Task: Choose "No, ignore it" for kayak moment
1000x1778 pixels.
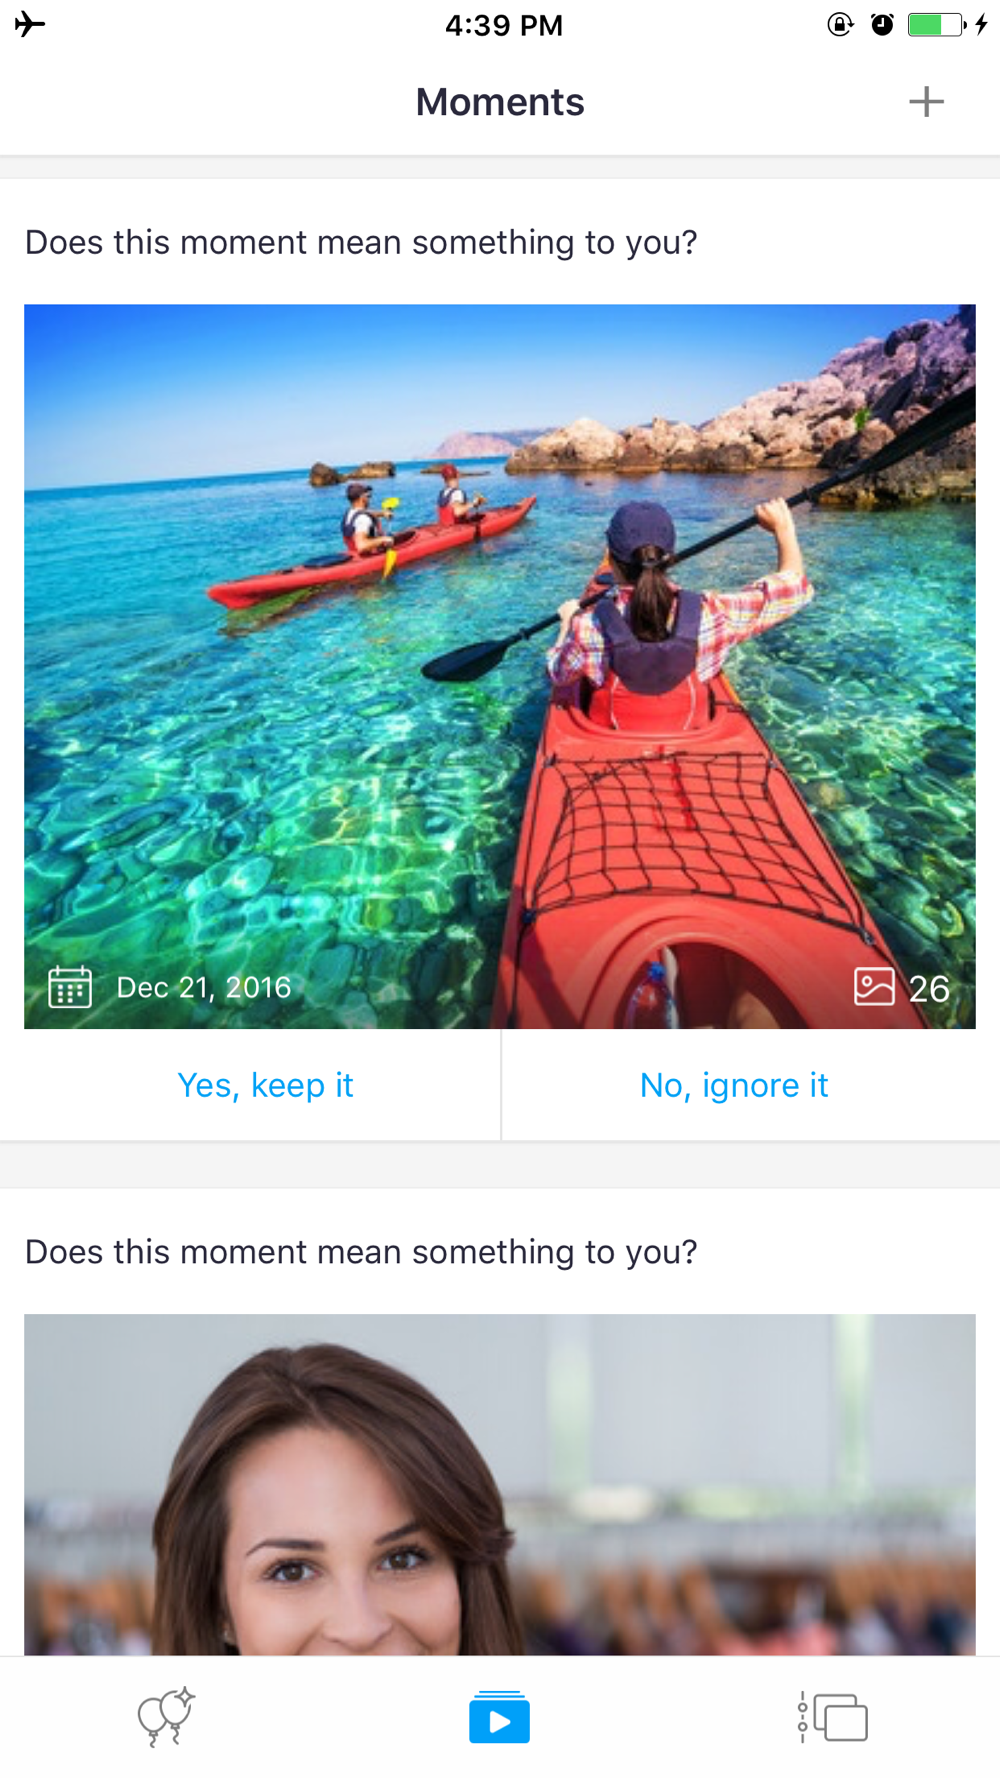Action: [x=734, y=1085]
